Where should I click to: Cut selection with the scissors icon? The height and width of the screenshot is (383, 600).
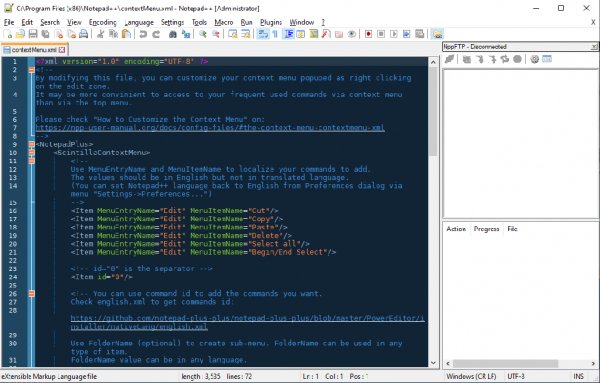click(101, 34)
